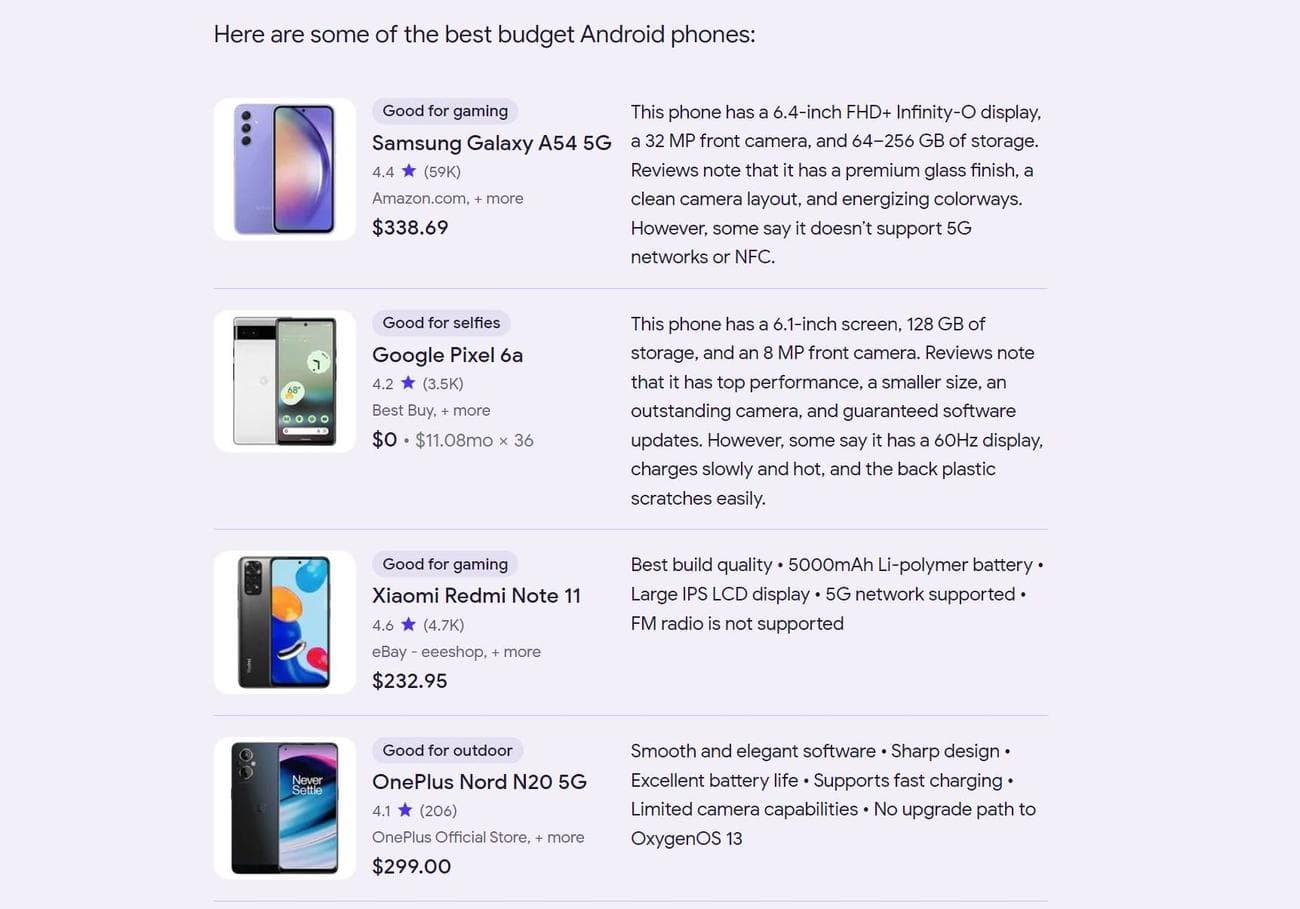Go to the Xiaomi Redmi Note 11 listing
1300x909 pixels.
[476, 596]
